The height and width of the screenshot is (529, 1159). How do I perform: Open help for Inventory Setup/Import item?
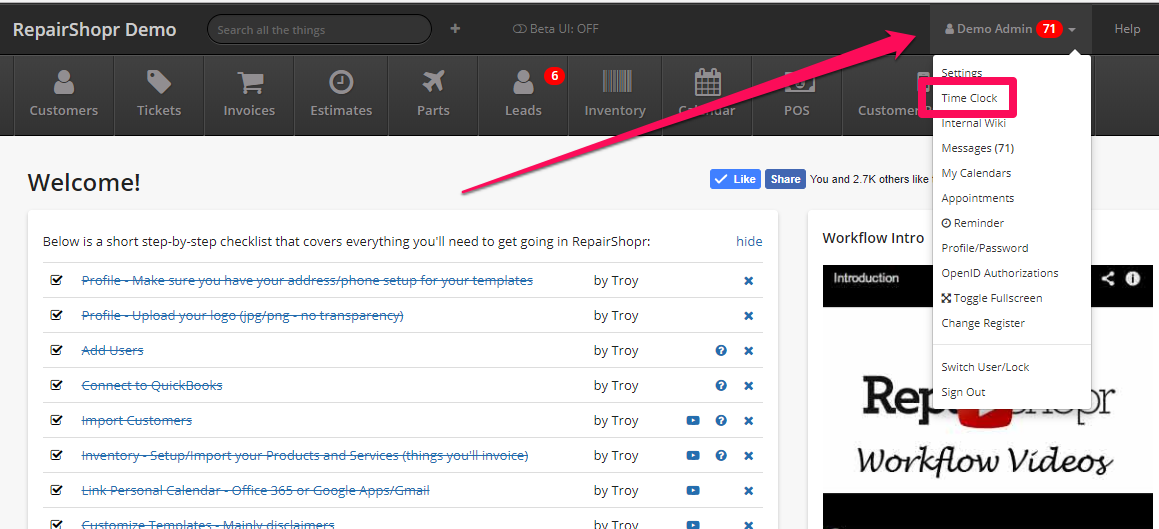pyautogui.click(x=721, y=456)
